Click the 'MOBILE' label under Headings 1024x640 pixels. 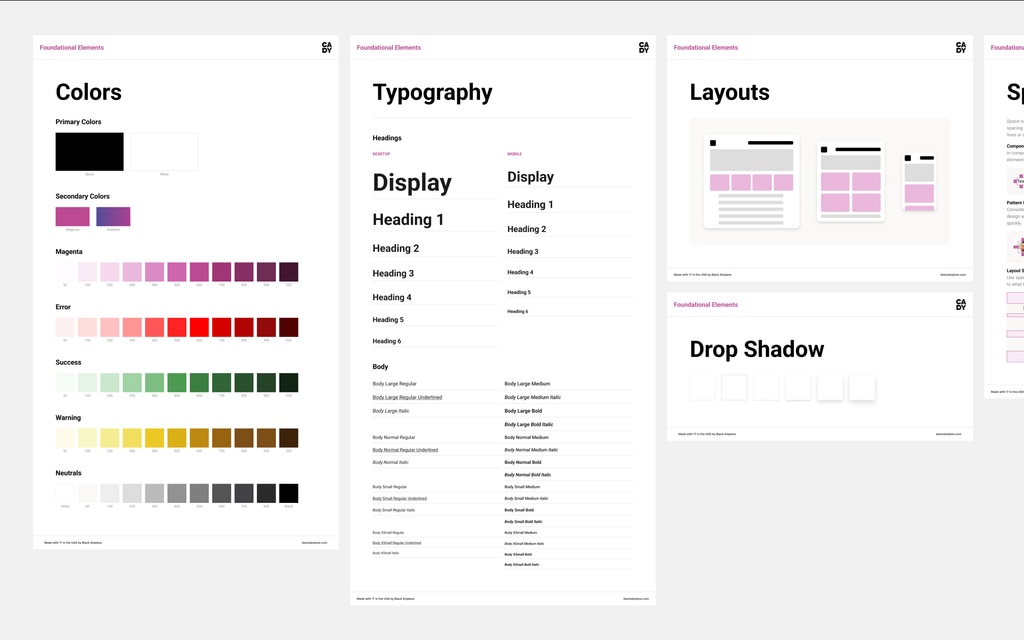(x=515, y=154)
